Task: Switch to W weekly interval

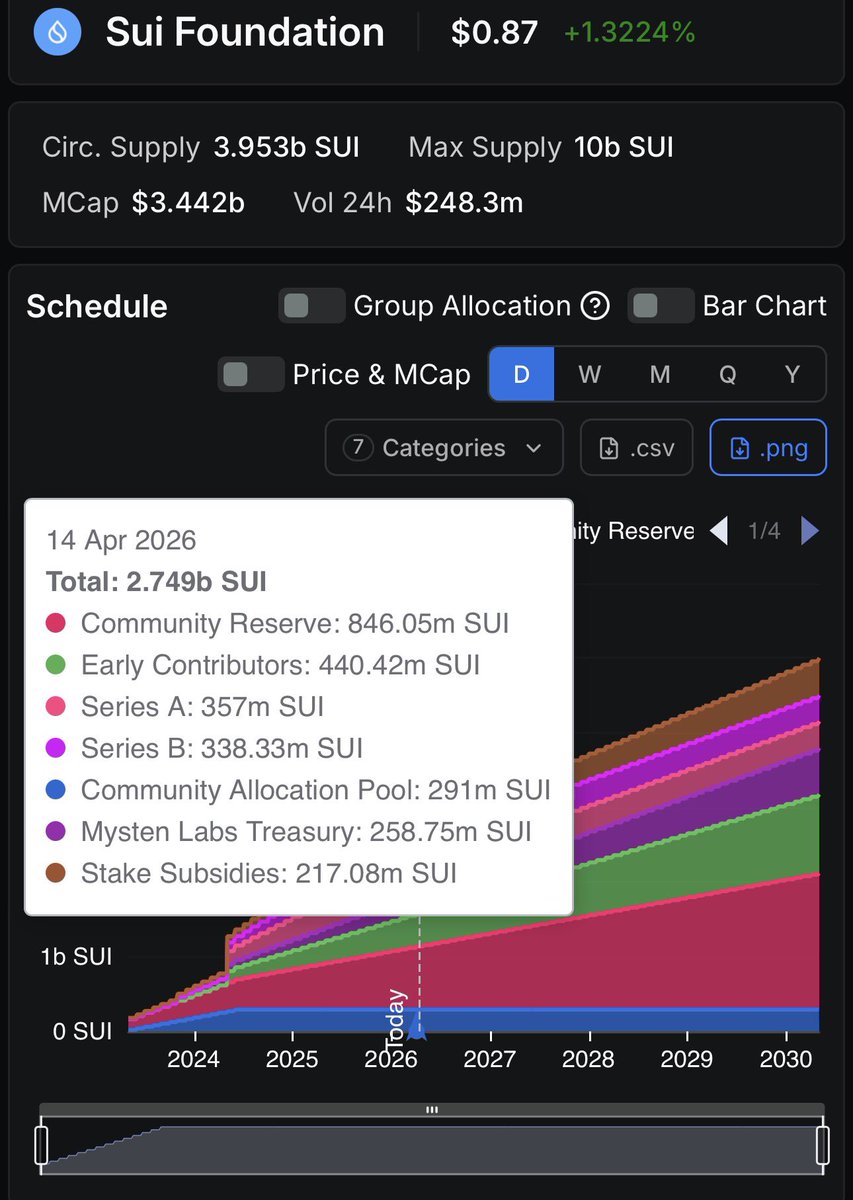Action: [x=589, y=375]
